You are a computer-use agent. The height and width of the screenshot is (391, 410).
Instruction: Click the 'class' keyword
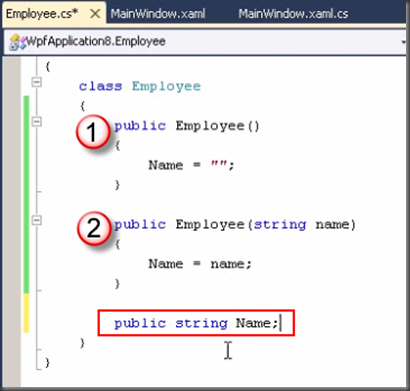coord(100,86)
